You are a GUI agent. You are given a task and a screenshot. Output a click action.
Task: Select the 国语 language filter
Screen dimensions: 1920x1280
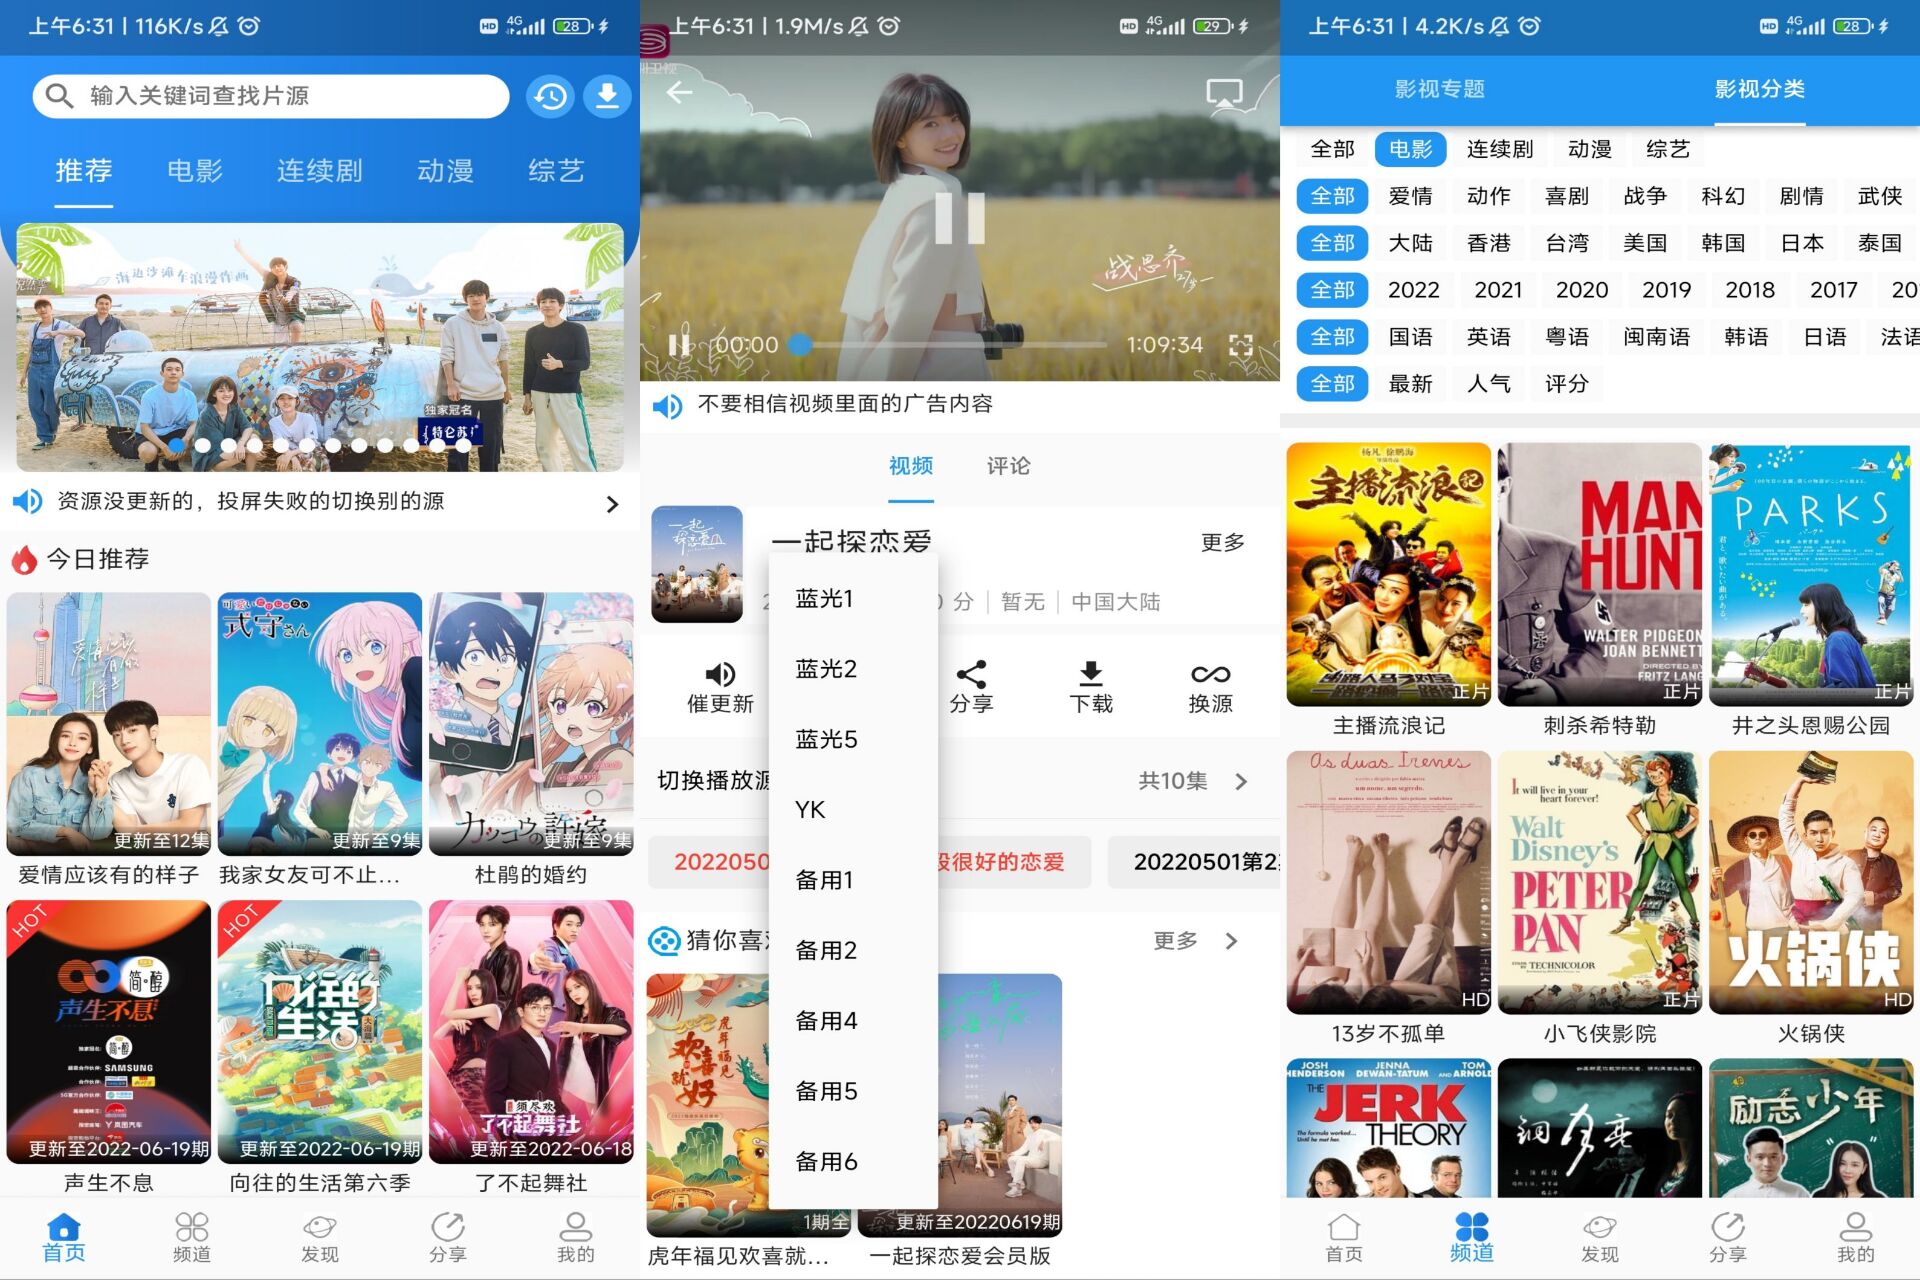[1411, 336]
